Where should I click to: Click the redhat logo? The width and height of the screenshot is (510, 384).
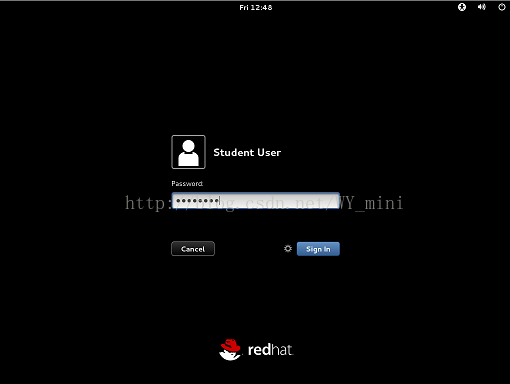256,350
